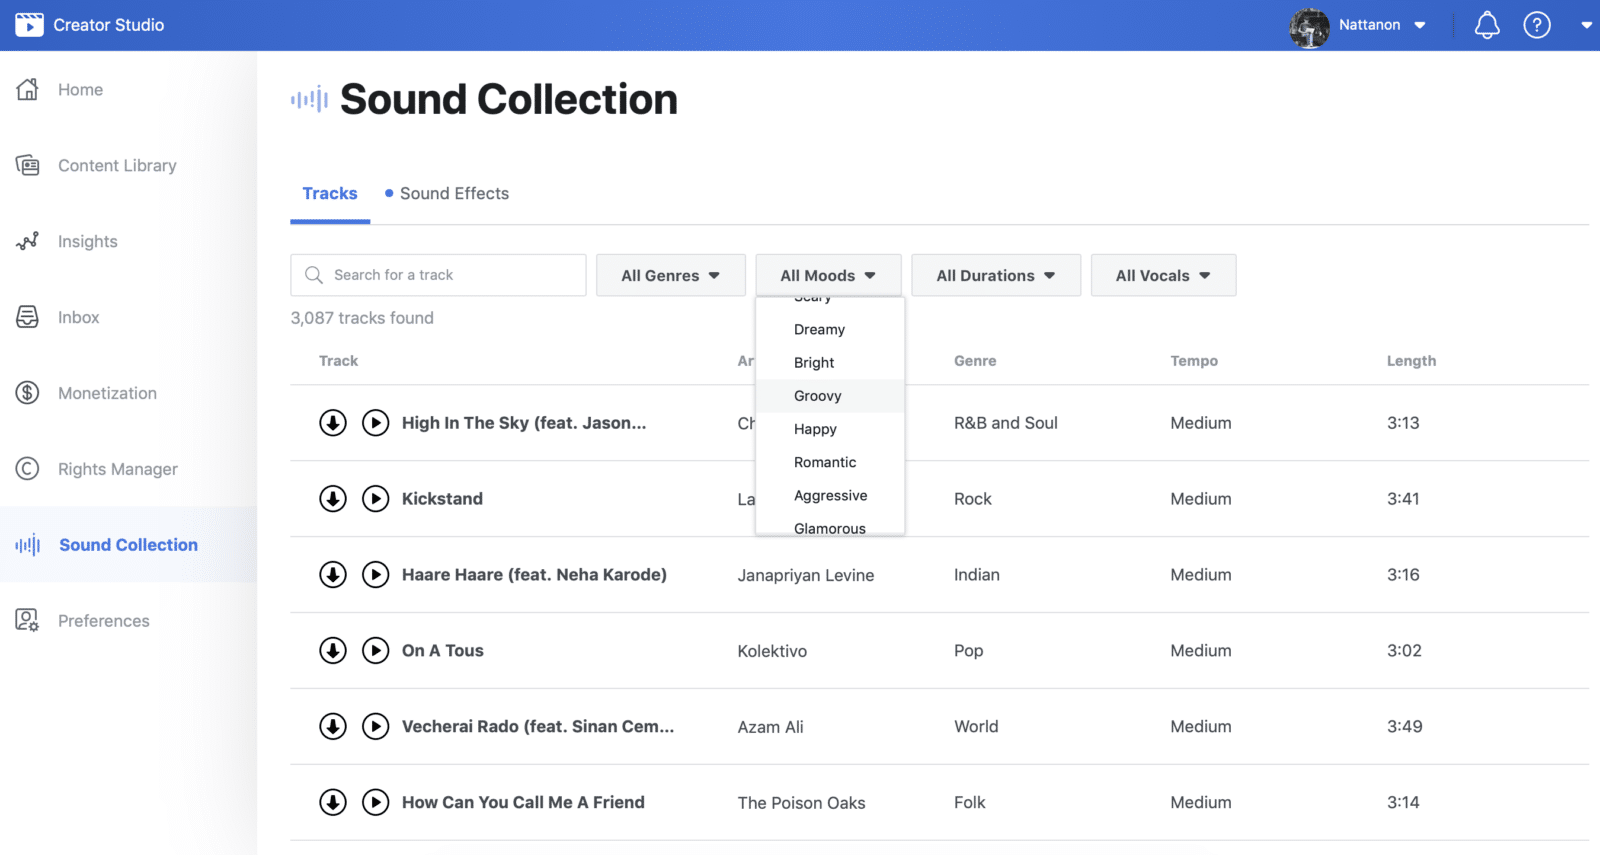Open notifications bell icon

click(x=1487, y=25)
